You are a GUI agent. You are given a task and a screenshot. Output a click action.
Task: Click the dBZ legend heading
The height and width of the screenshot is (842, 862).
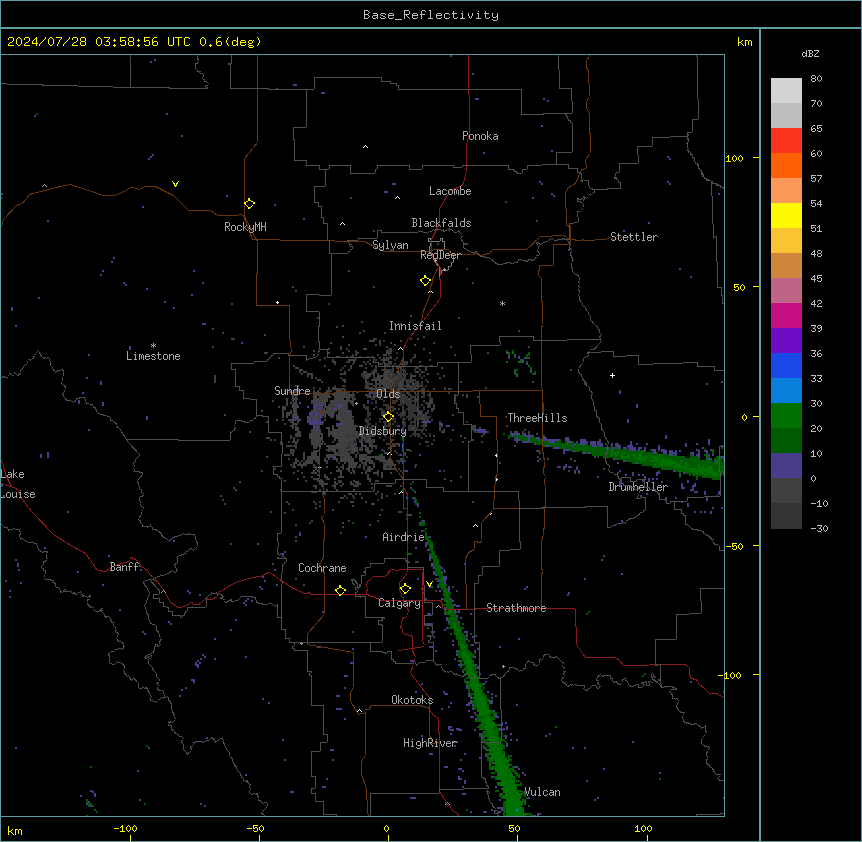(810, 53)
